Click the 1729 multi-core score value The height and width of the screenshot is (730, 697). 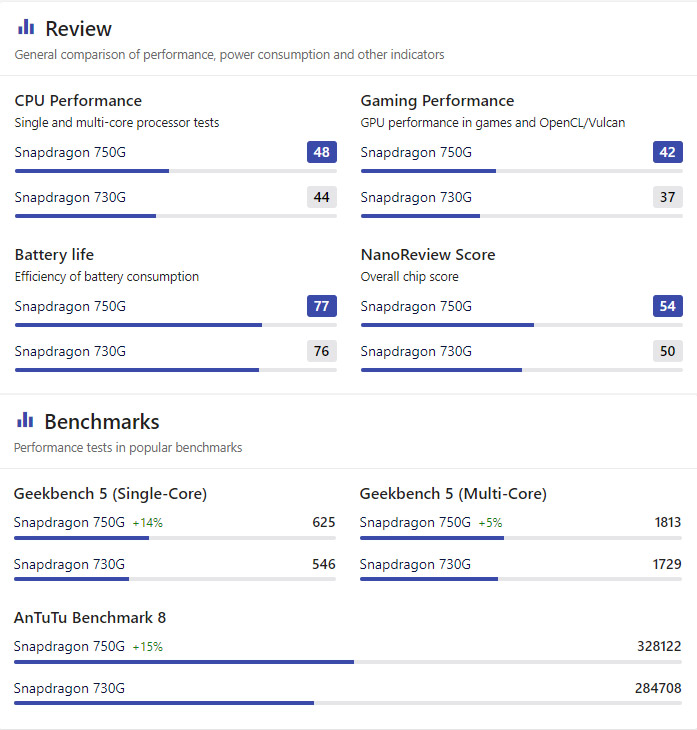point(667,564)
